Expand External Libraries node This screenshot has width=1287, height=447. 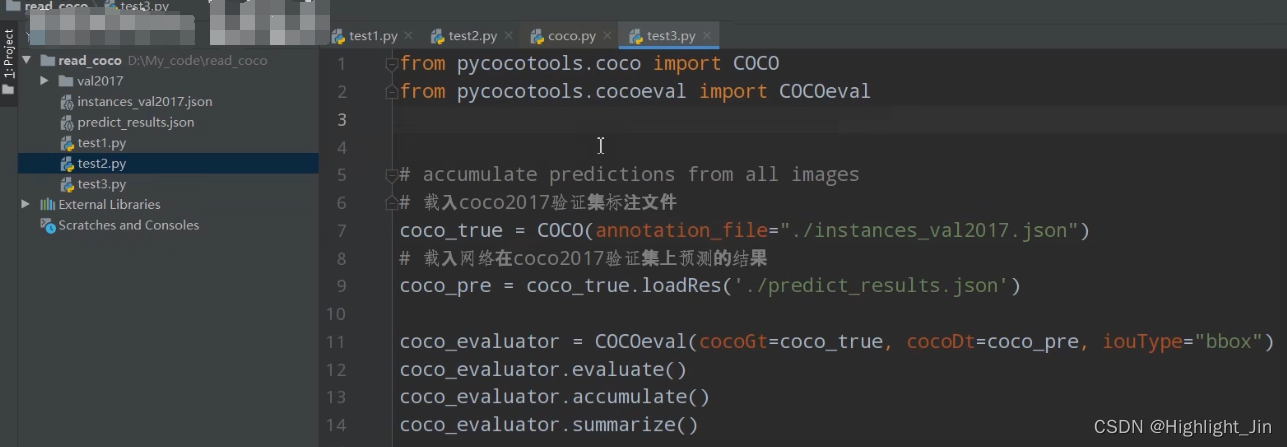26,204
